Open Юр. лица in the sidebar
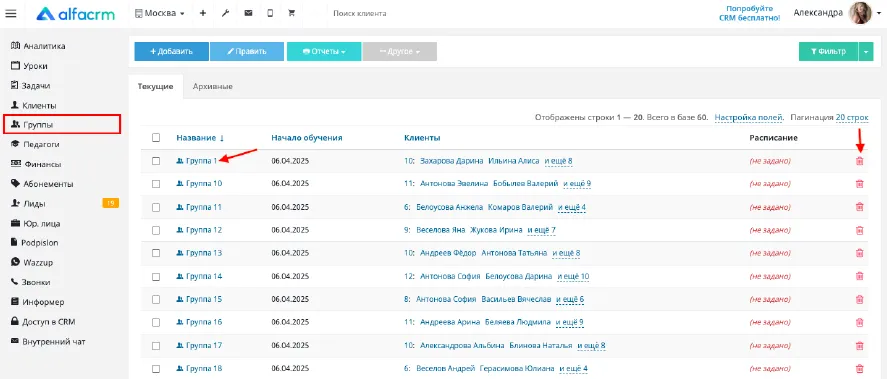 (x=35, y=223)
